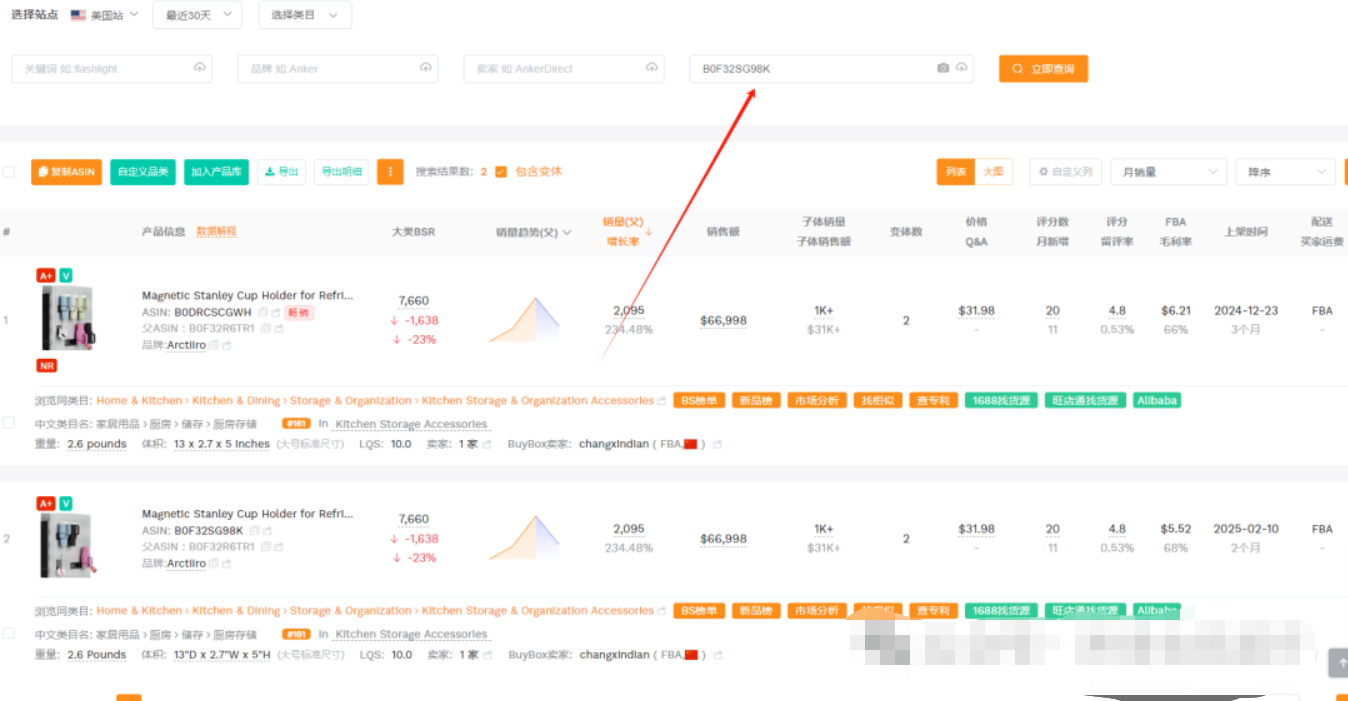Viewport: 1348px width, 701px height.
Task: Open seller count link icon in row 1
Action: click(487, 444)
